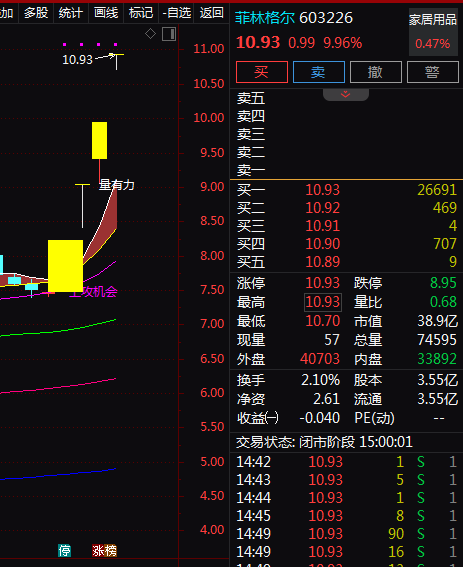Click the red 买 buy button
The height and width of the screenshot is (567, 463).
262,72
